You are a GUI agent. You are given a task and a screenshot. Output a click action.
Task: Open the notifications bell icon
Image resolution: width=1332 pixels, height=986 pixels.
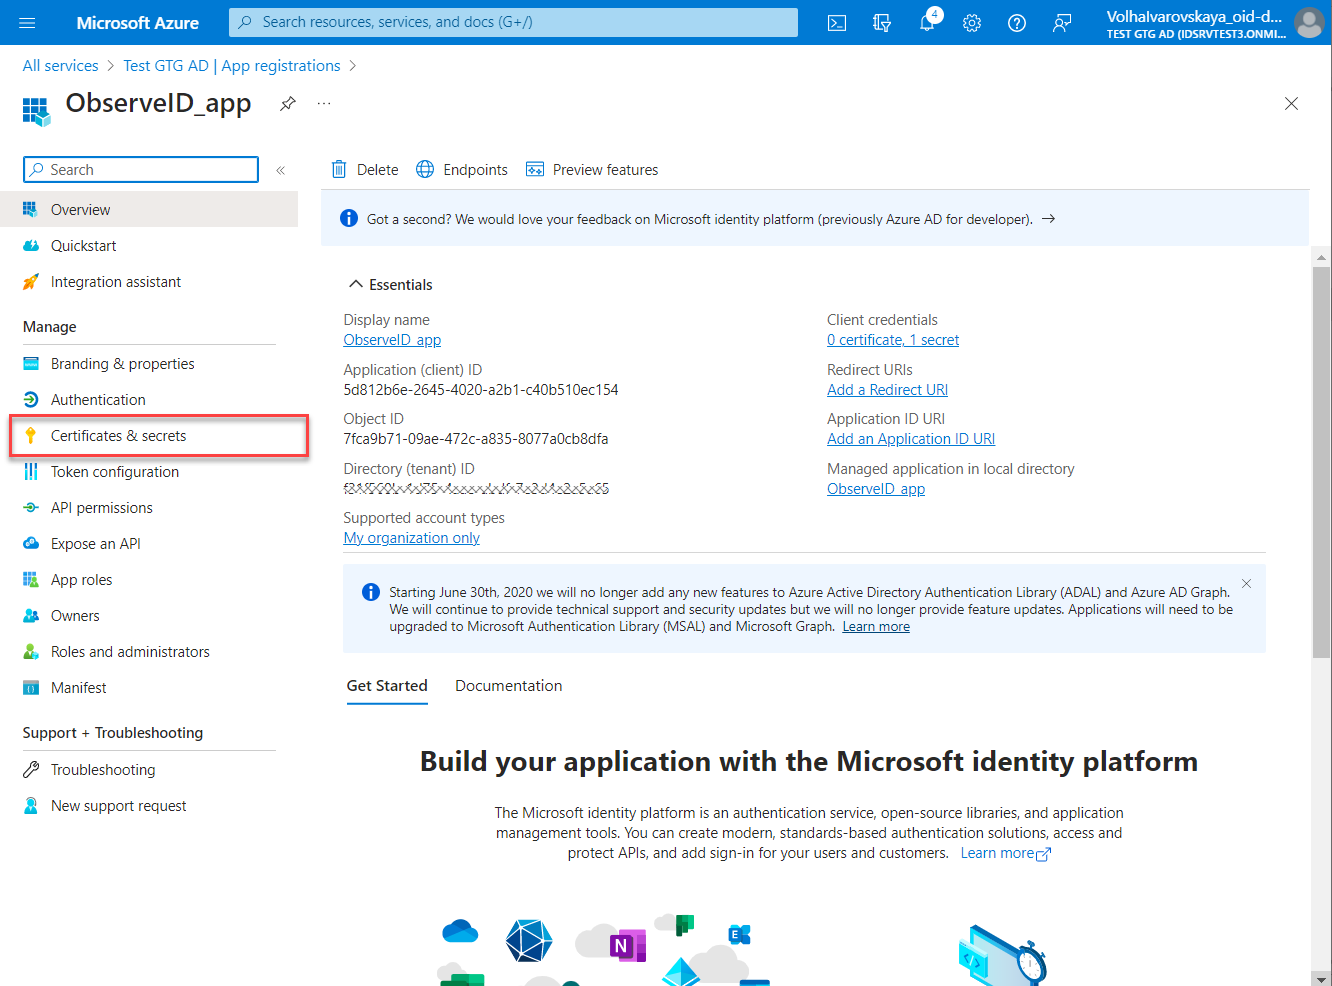click(927, 23)
